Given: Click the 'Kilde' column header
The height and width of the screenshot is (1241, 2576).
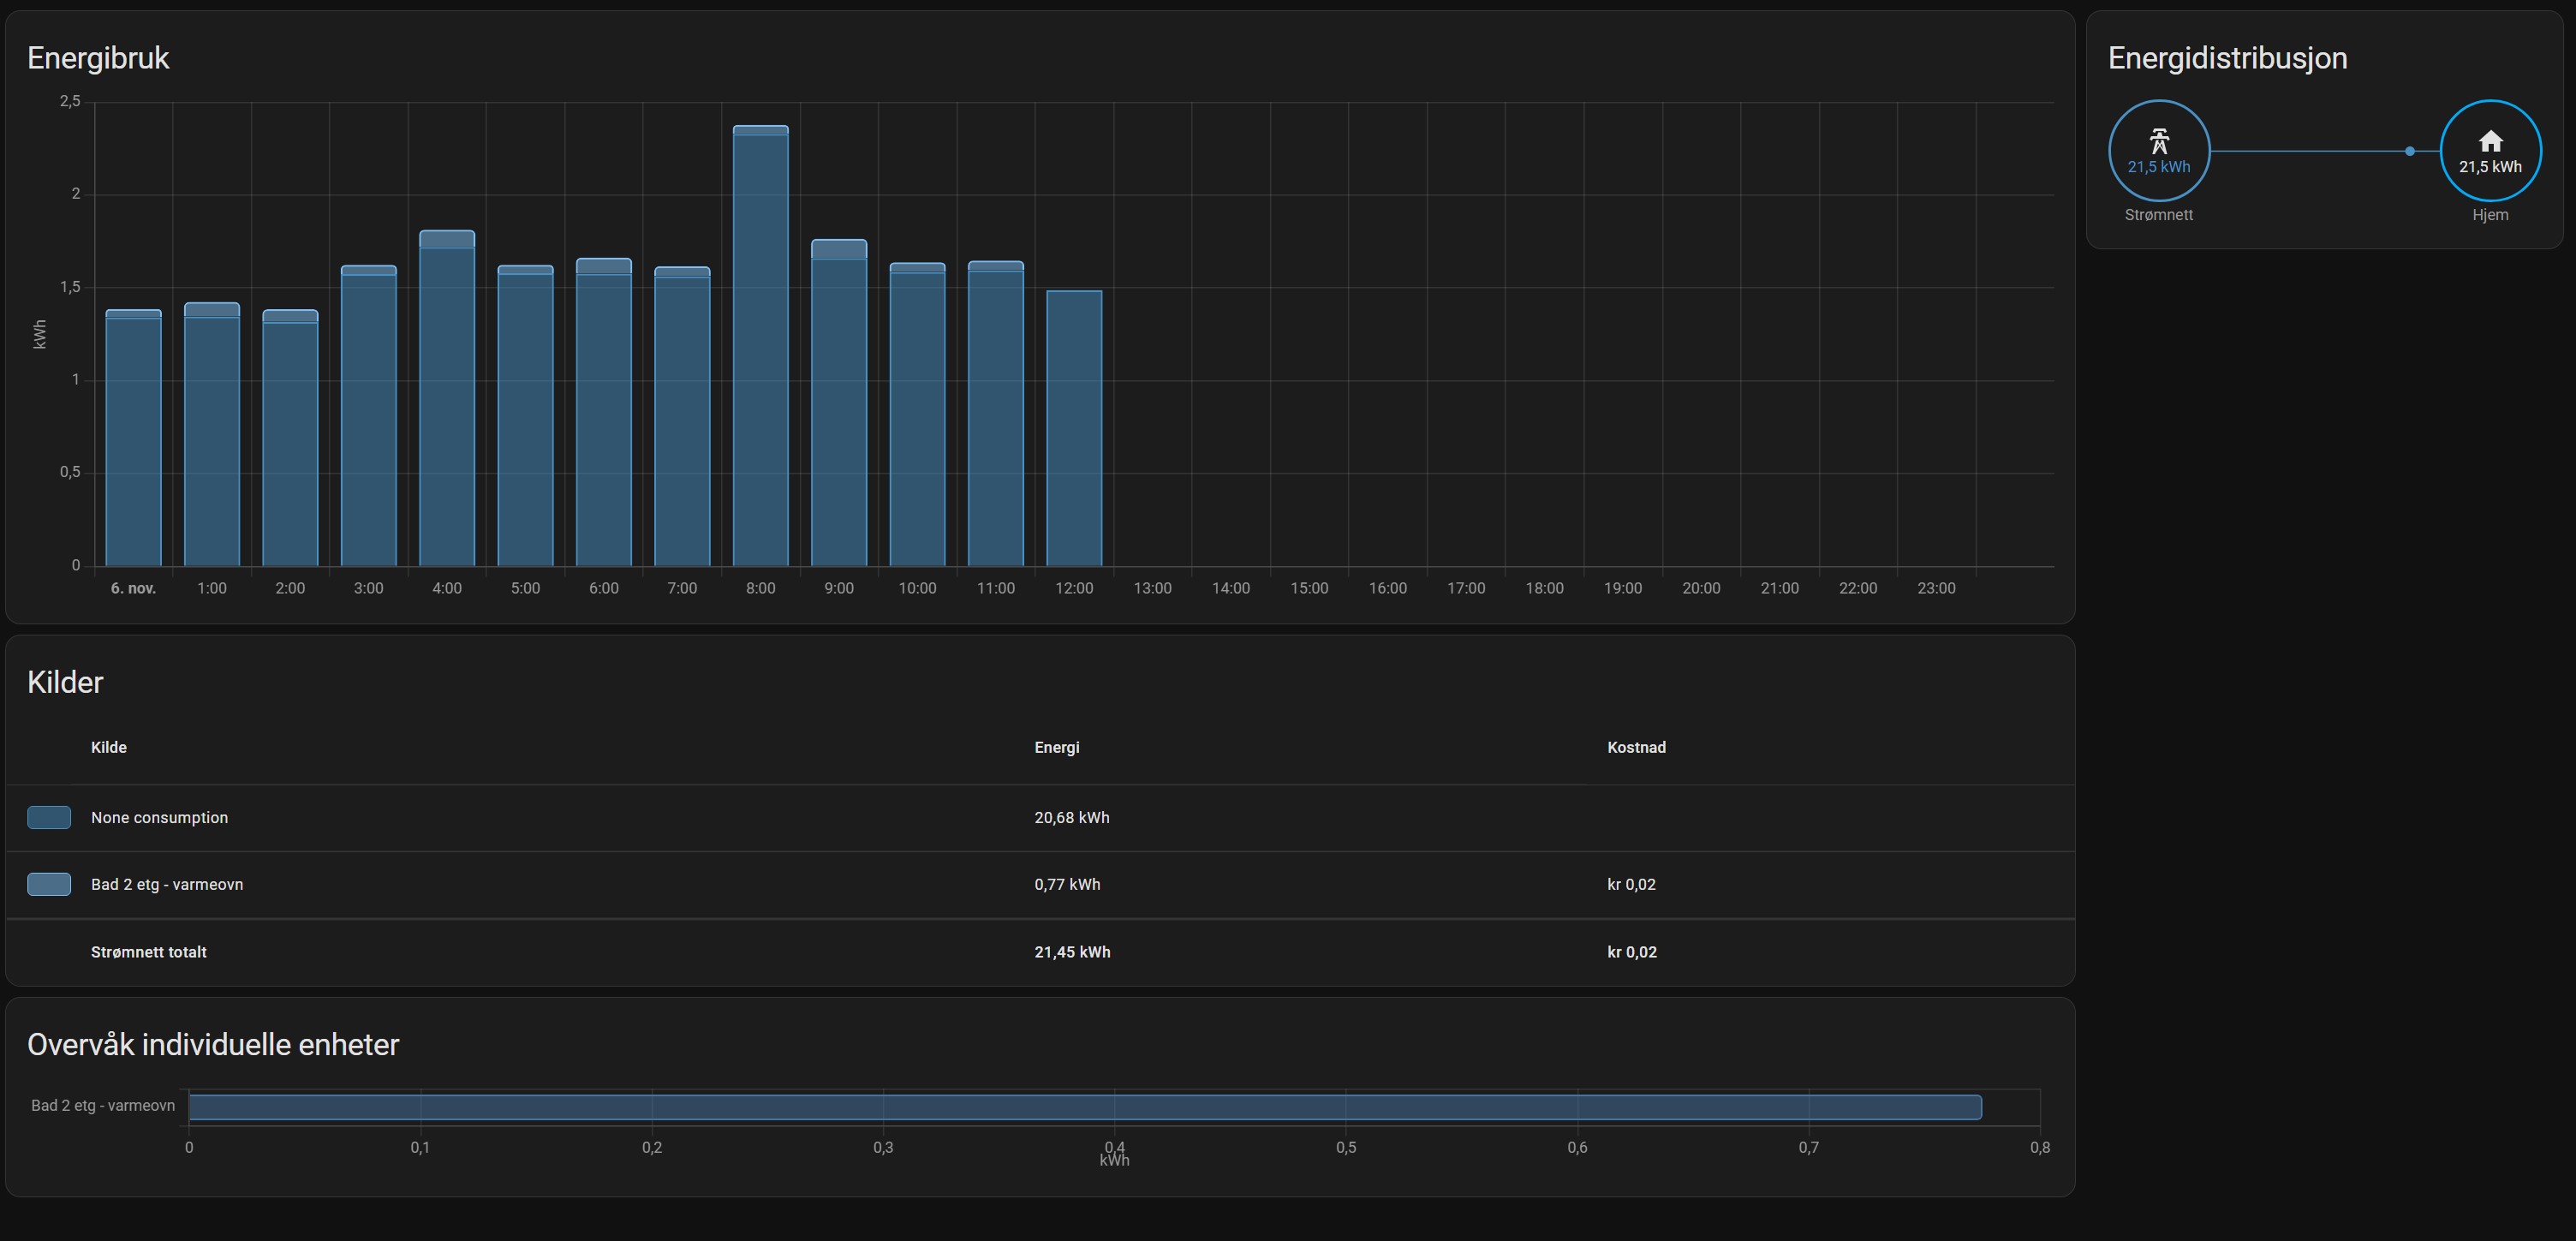Looking at the screenshot, I should pos(109,747).
